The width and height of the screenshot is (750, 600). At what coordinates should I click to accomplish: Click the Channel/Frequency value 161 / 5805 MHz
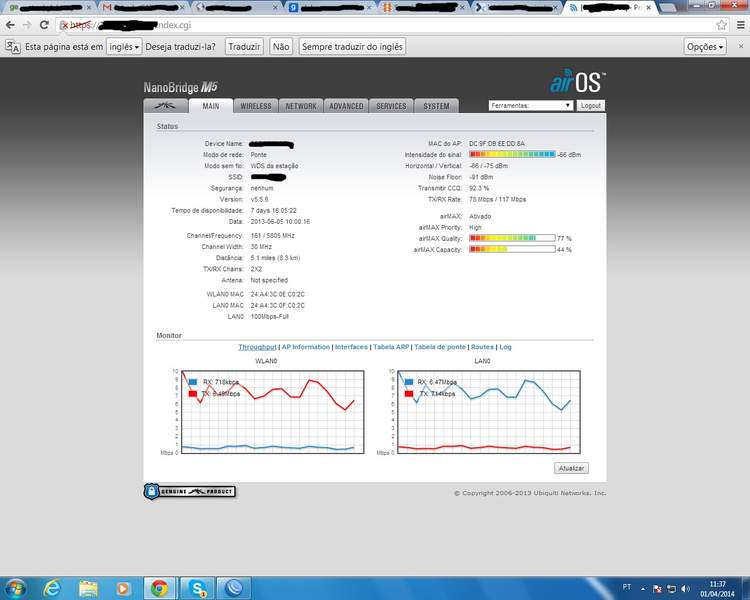(273, 235)
